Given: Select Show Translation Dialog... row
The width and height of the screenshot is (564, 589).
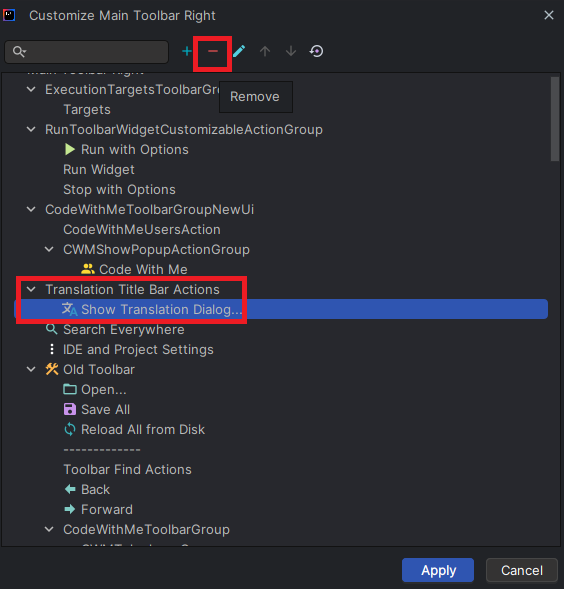Looking at the screenshot, I should pos(281,309).
